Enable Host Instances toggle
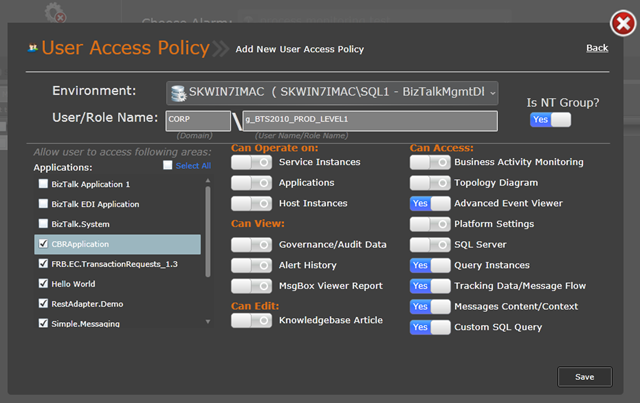The image size is (640, 403). [x=251, y=203]
